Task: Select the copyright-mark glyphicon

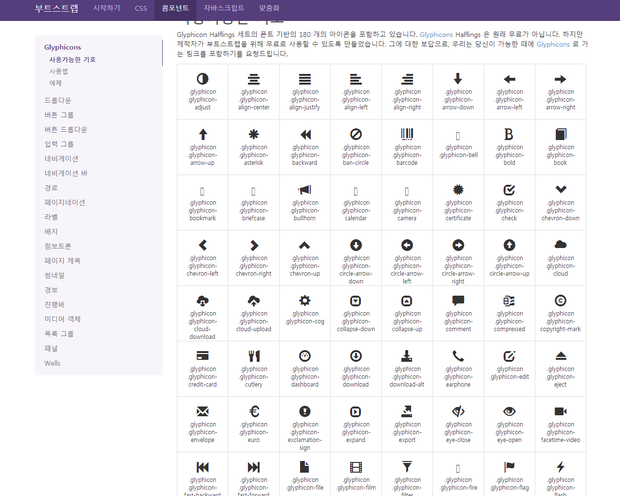Action: pos(560,301)
